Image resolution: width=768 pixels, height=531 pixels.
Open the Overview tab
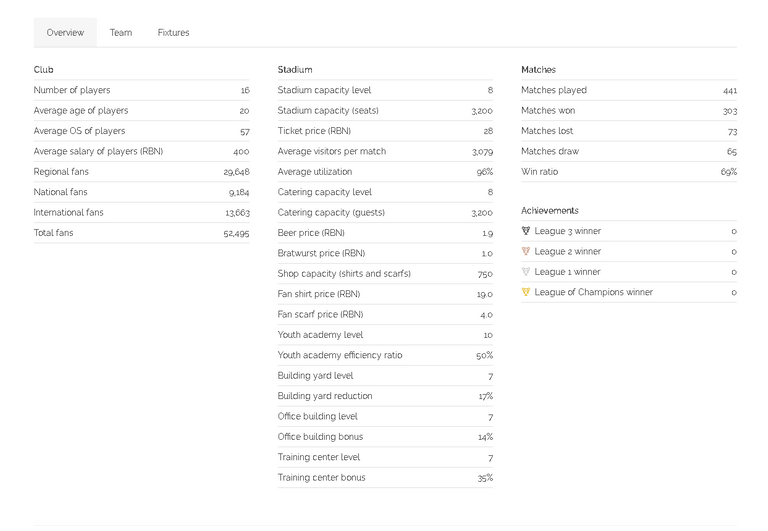65,32
